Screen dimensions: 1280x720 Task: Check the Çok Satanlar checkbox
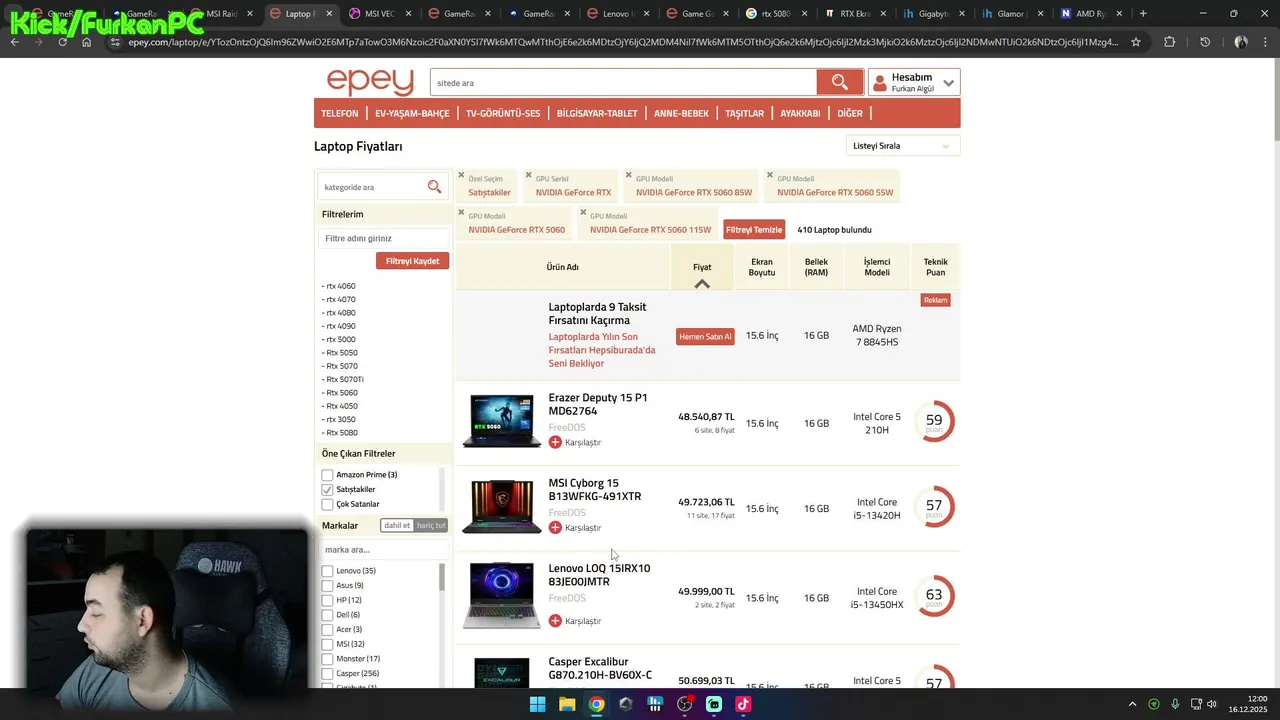(327, 504)
